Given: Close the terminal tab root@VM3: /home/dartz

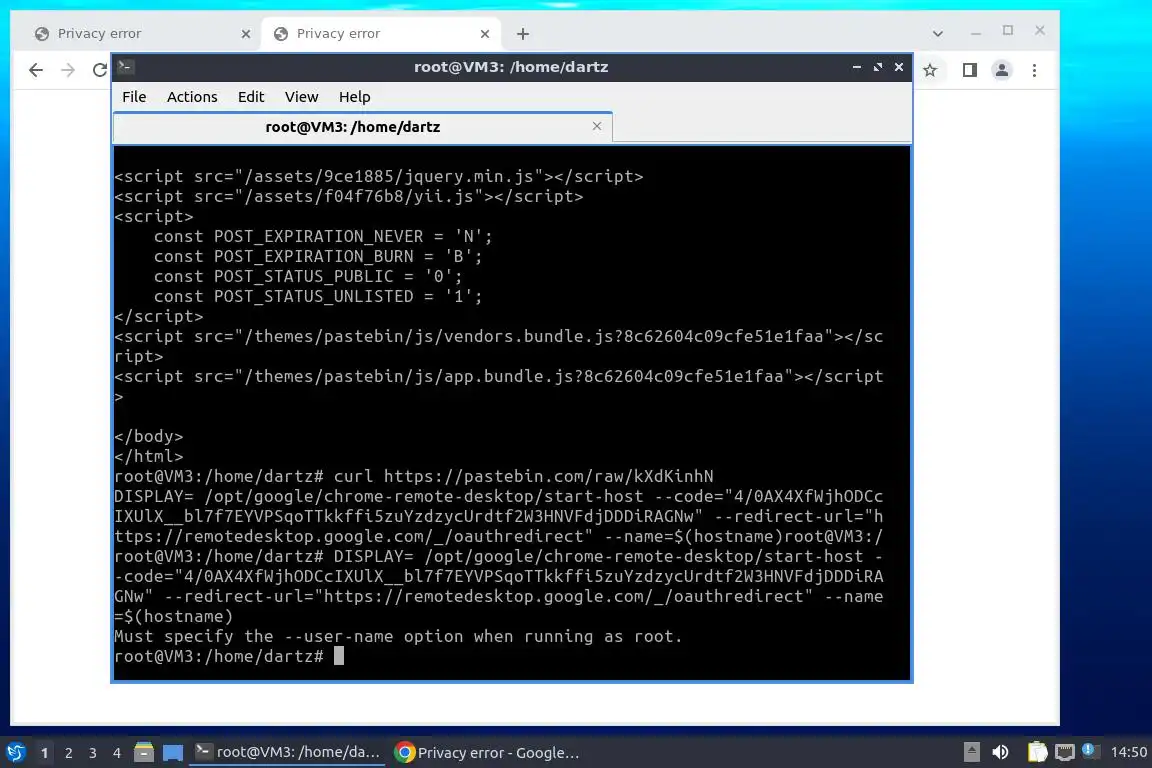Looking at the screenshot, I should click(597, 126).
